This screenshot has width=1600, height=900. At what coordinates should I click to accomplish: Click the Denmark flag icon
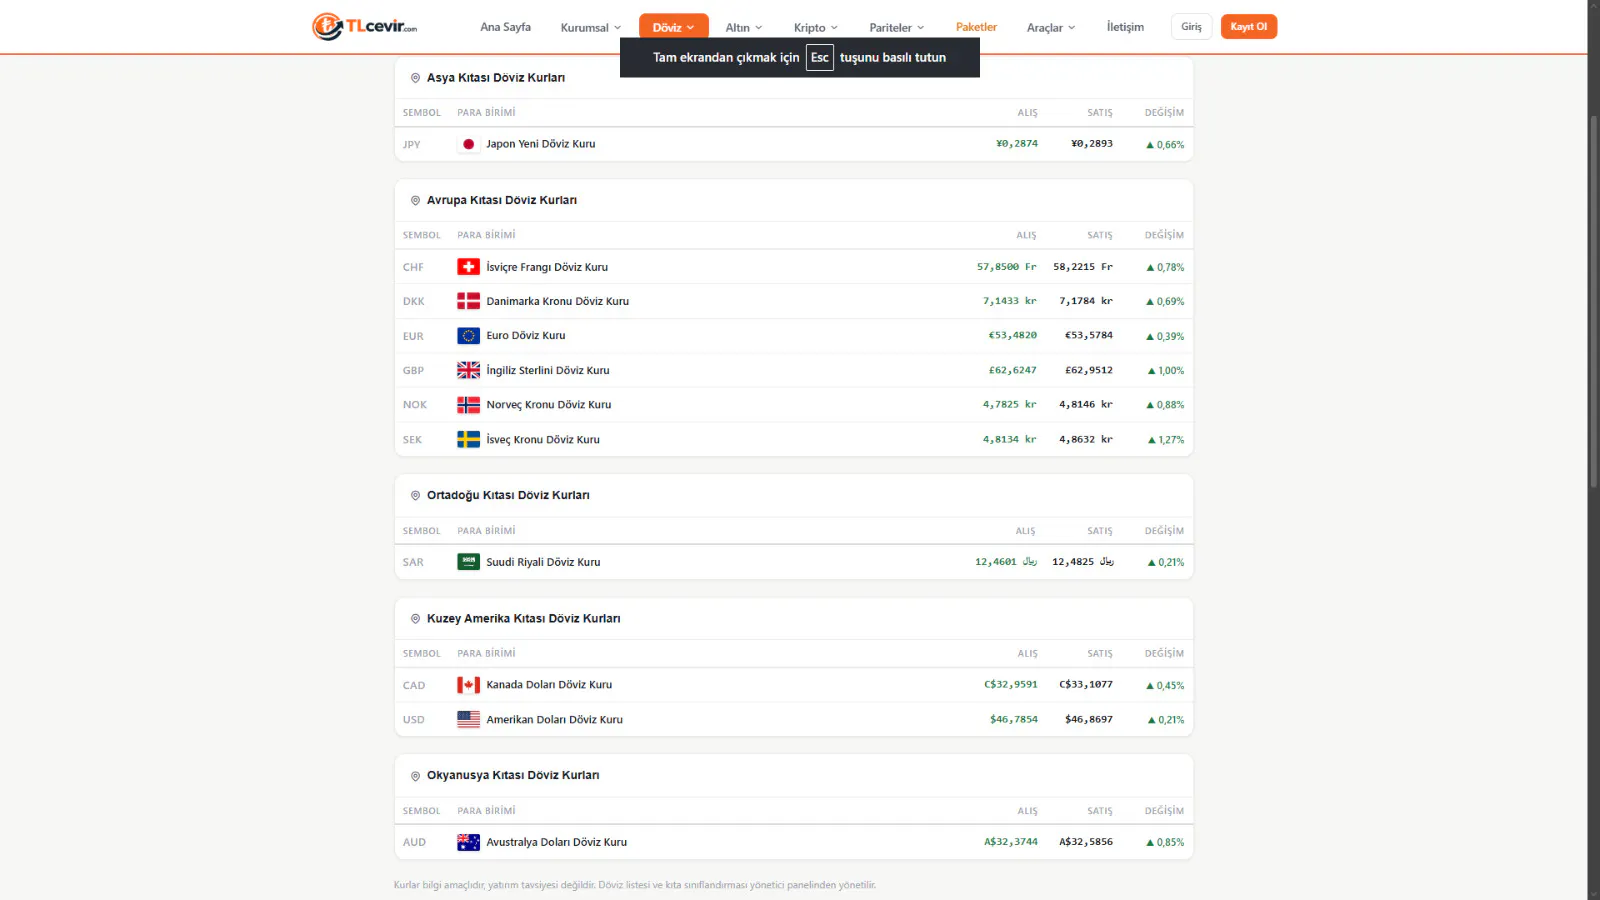click(x=468, y=301)
